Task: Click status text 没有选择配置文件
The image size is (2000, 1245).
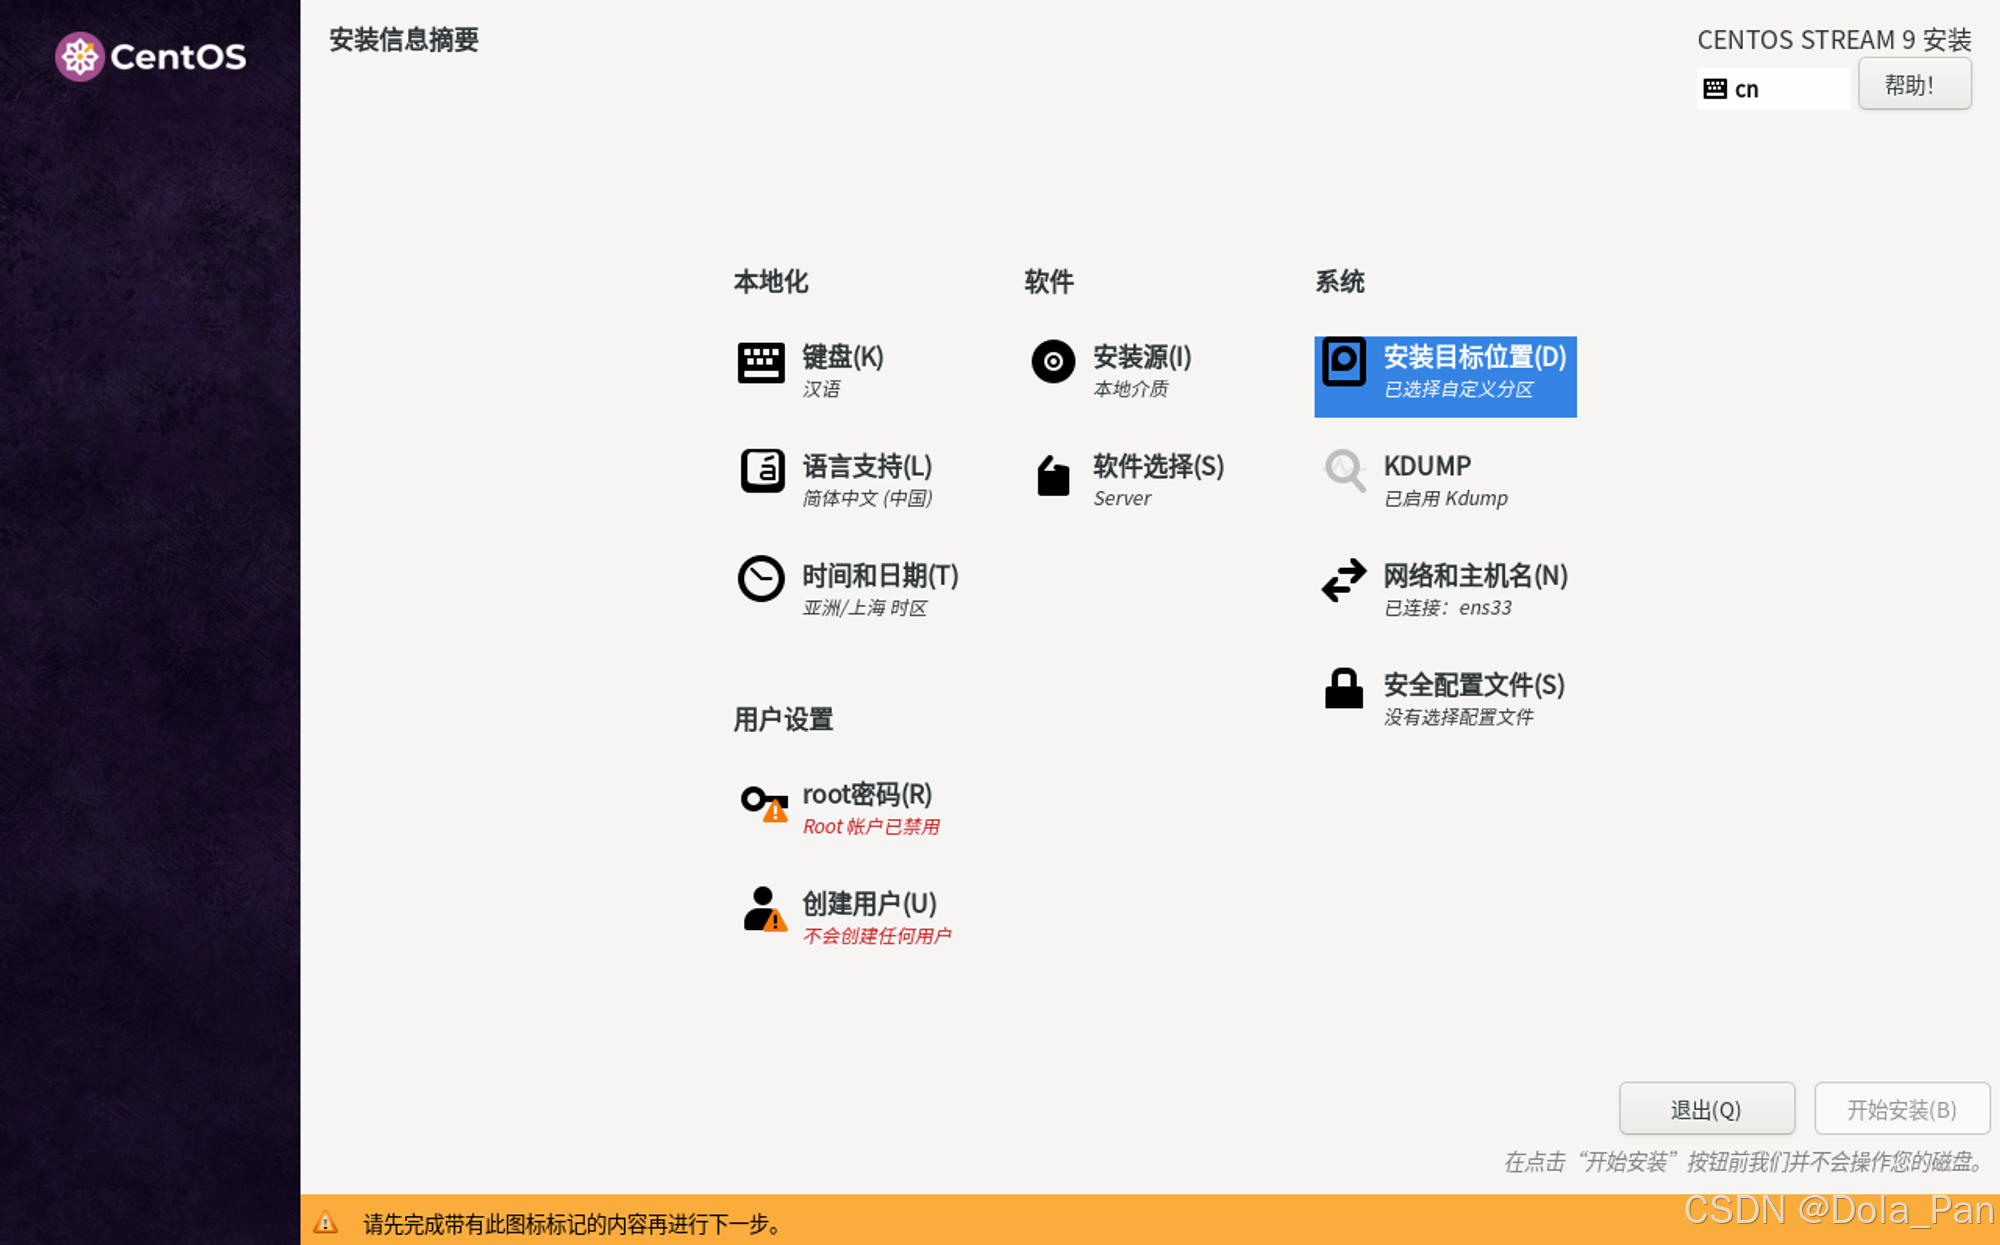Action: 1458,717
